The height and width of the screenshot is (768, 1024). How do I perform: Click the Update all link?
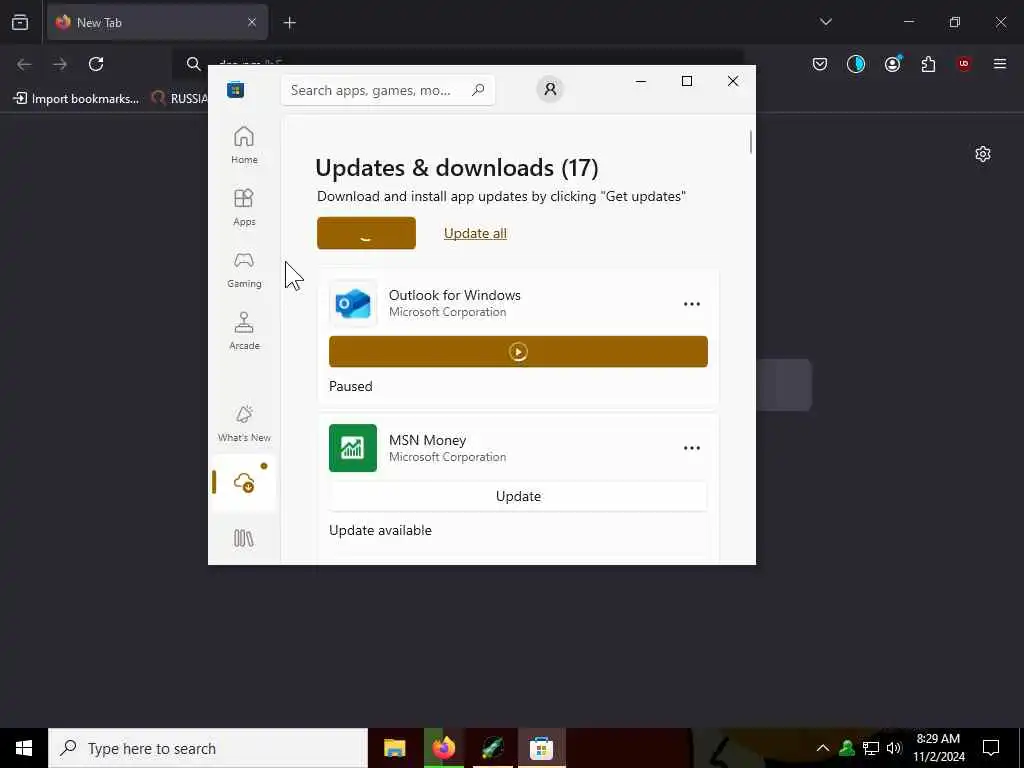click(475, 233)
